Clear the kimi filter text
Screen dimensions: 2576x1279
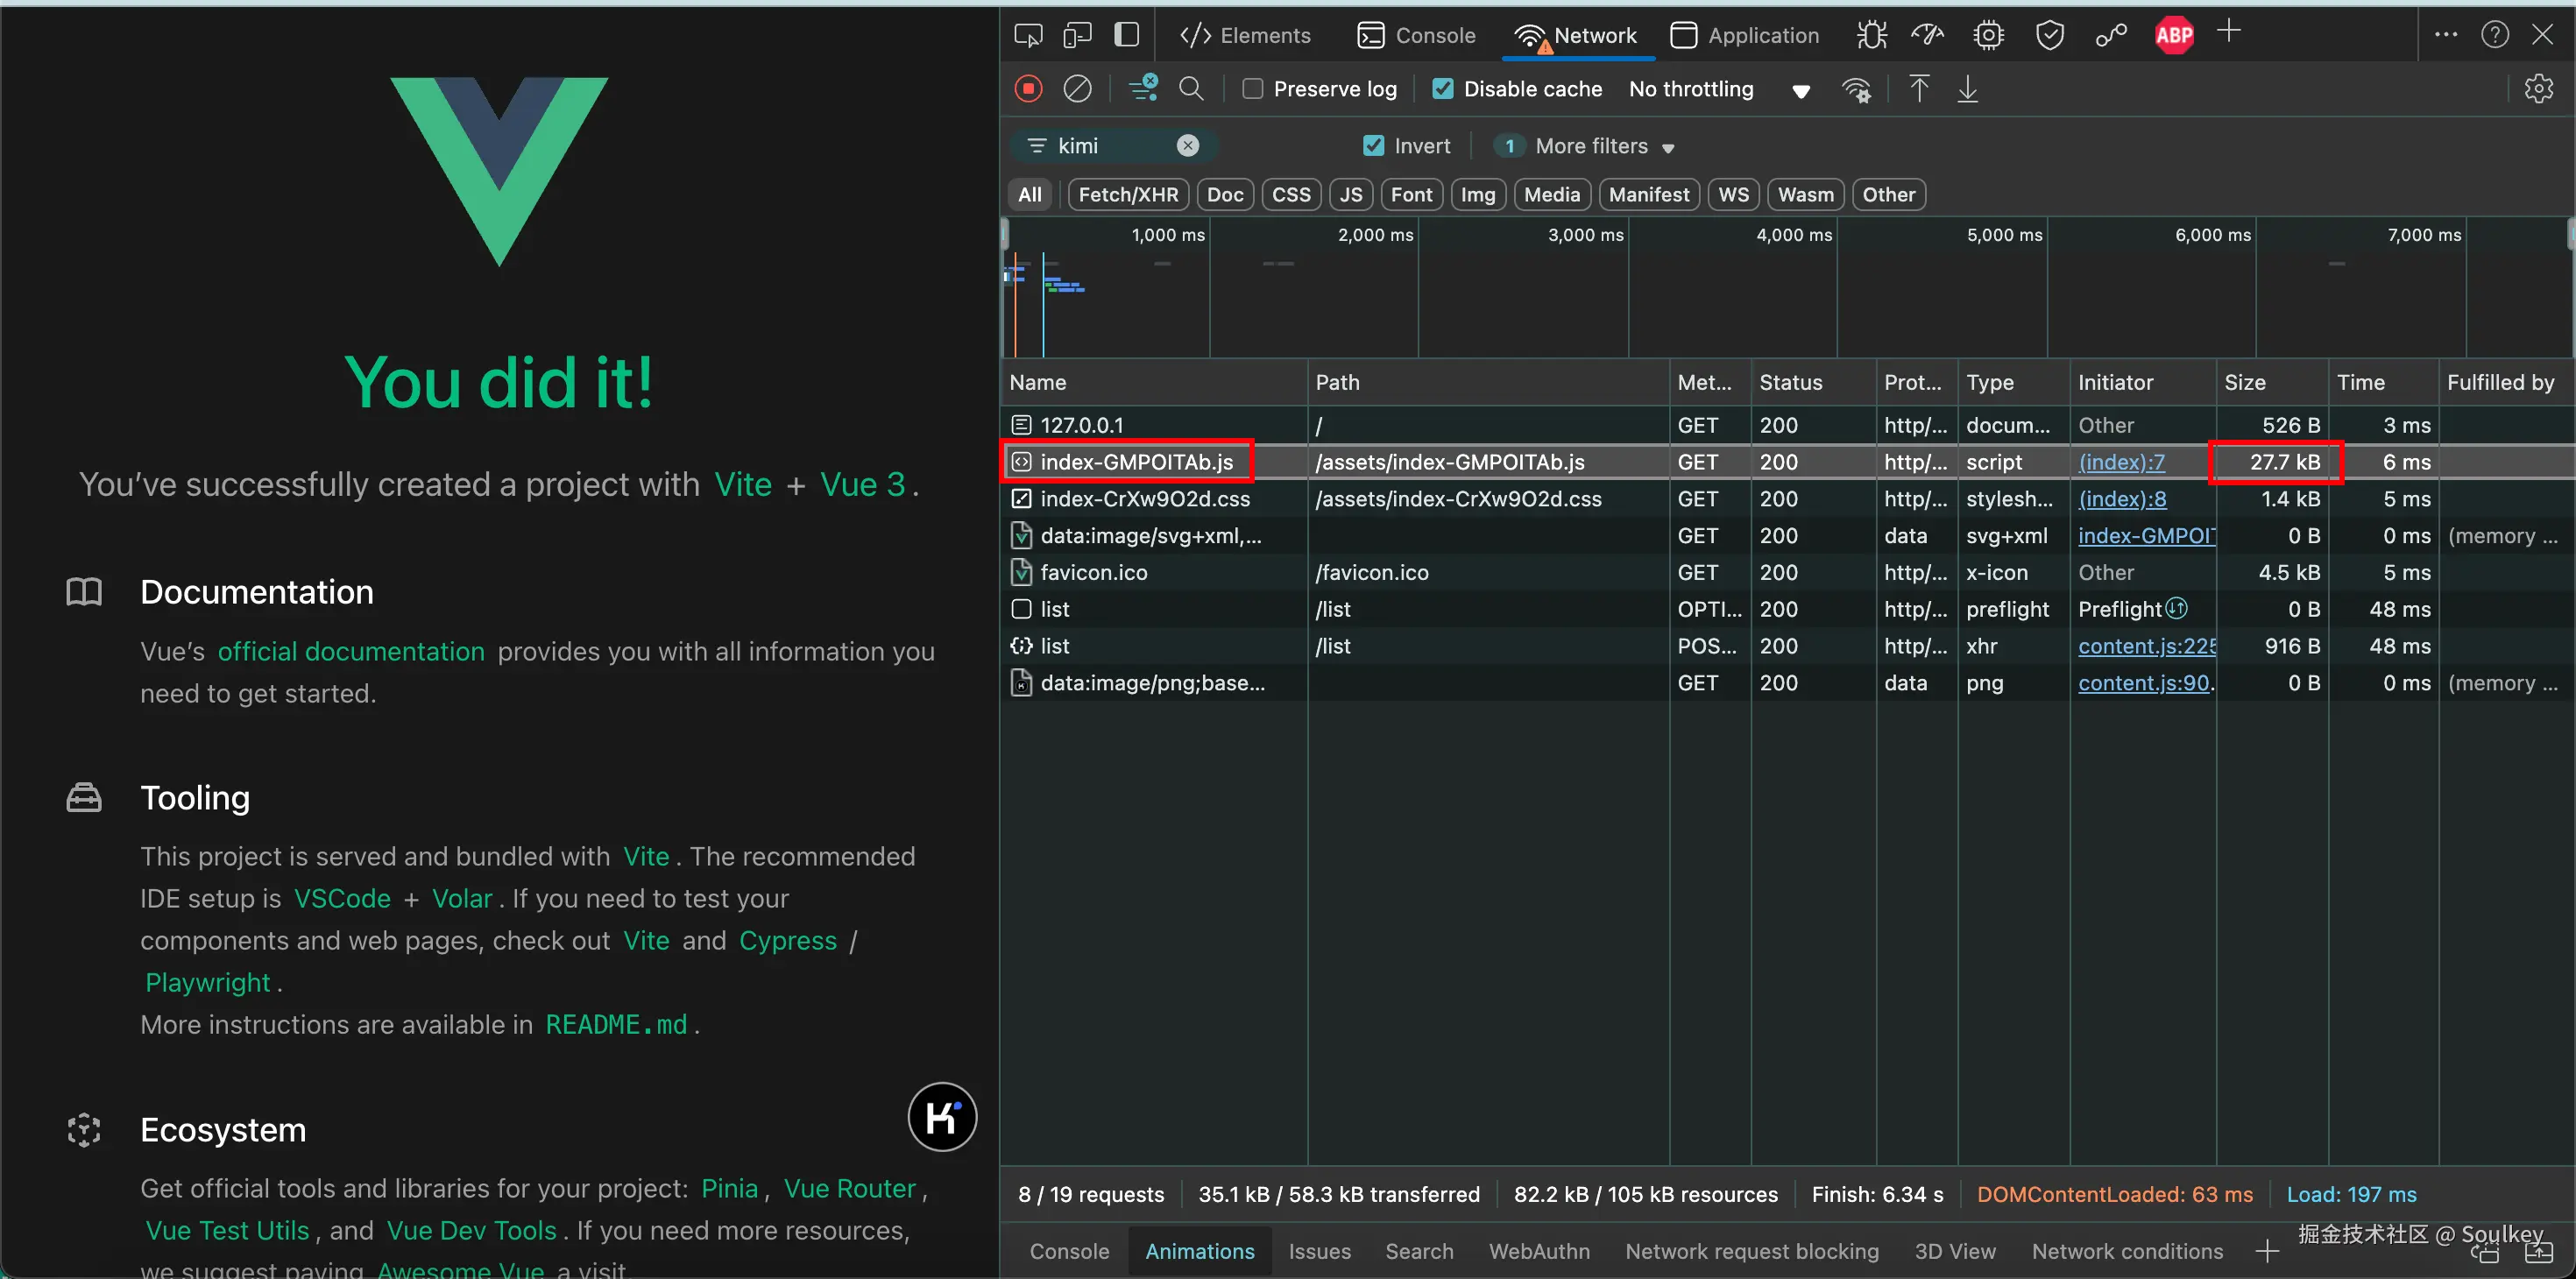pyautogui.click(x=1187, y=146)
